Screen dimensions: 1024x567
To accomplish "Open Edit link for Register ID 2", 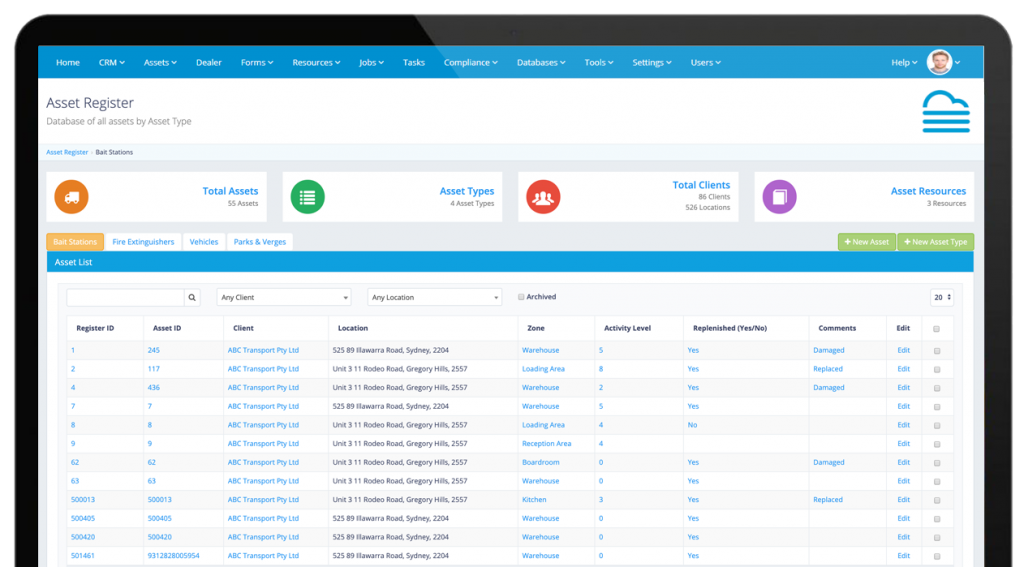I will (903, 369).
